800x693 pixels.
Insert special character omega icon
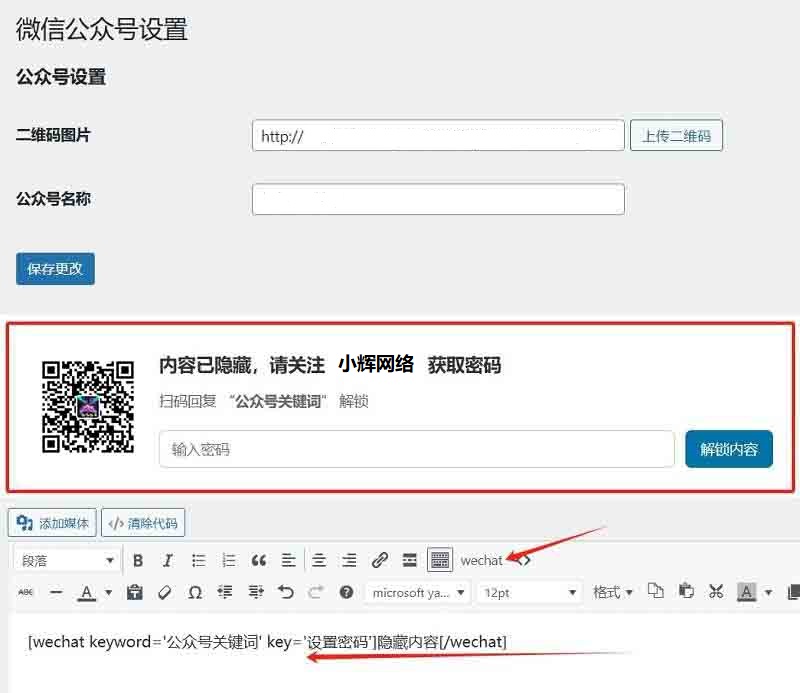(194, 592)
